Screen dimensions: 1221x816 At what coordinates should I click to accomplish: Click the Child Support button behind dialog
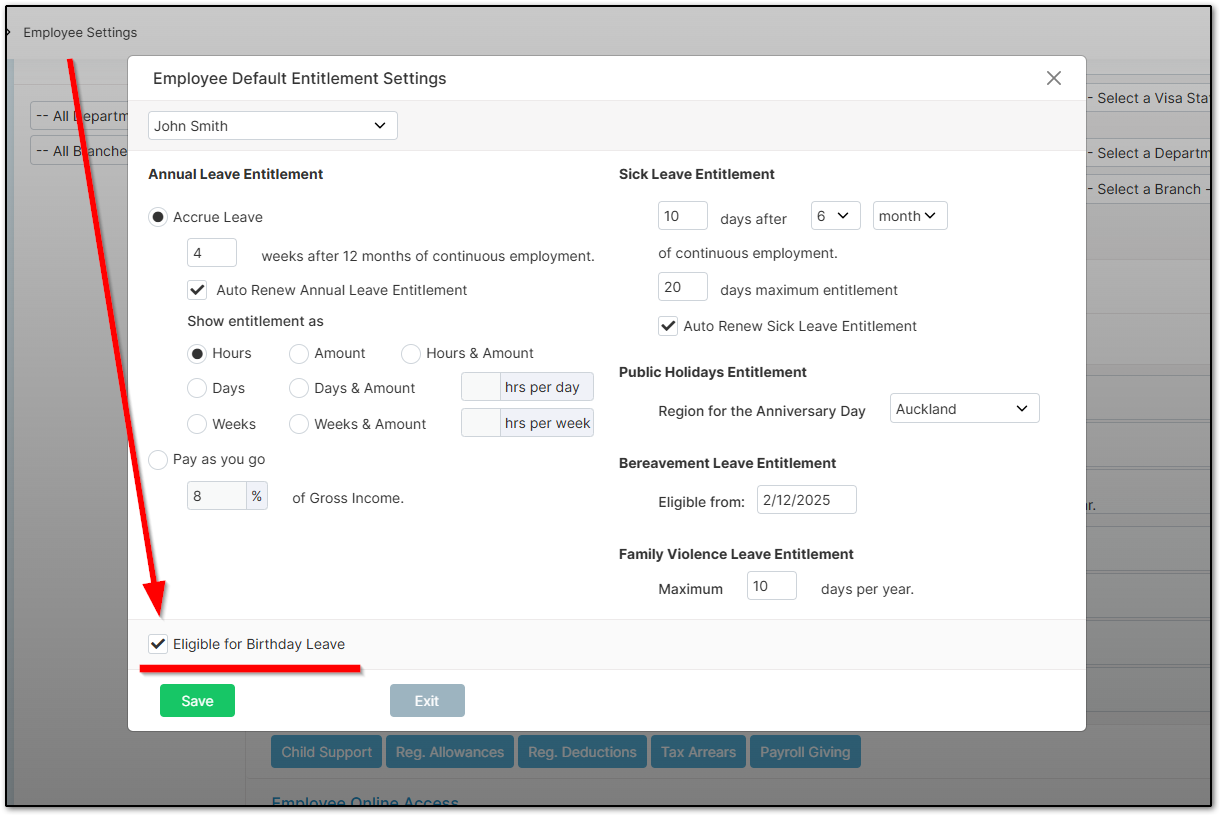pos(326,752)
